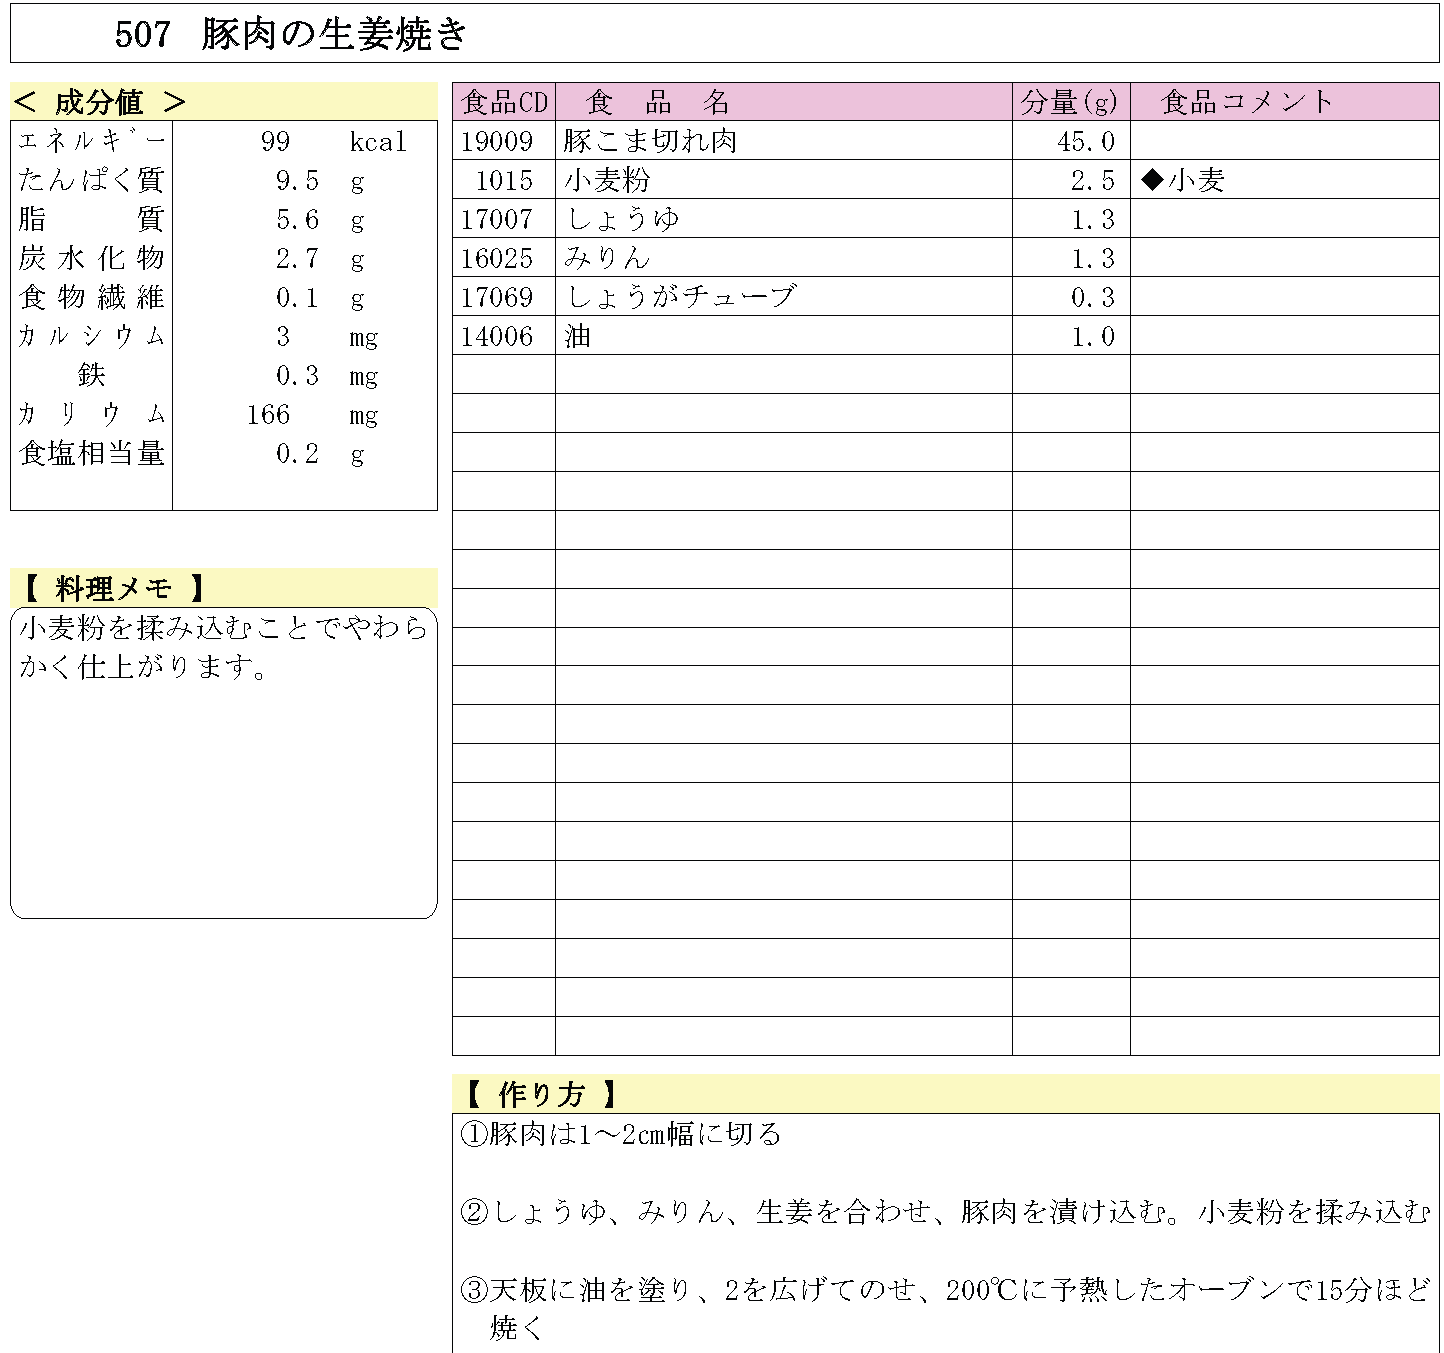Click the 食品CD column header
This screenshot has height=1353, width=1444.
[x=504, y=102]
